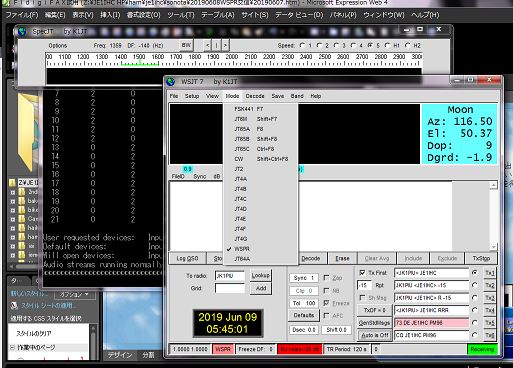The height and width of the screenshot is (368, 513).
Task: Click the WSJT 7 globe title icon
Action: (x=171, y=81)
